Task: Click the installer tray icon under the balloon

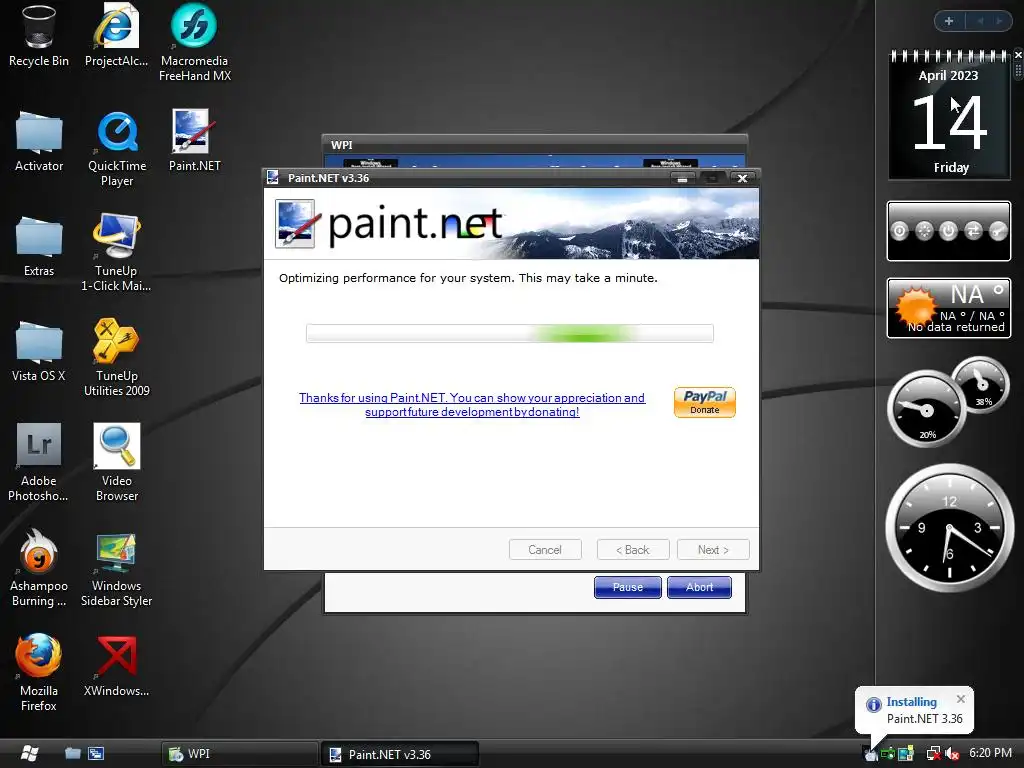Action: coord(871,755)
